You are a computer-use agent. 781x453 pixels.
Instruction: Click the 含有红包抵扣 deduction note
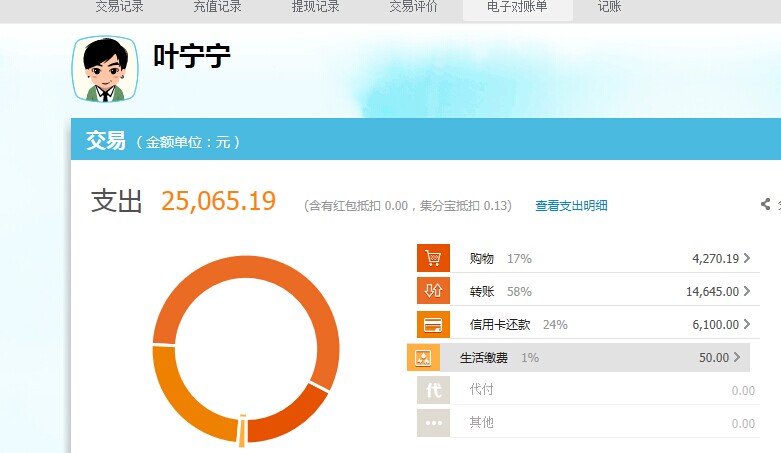407,206
